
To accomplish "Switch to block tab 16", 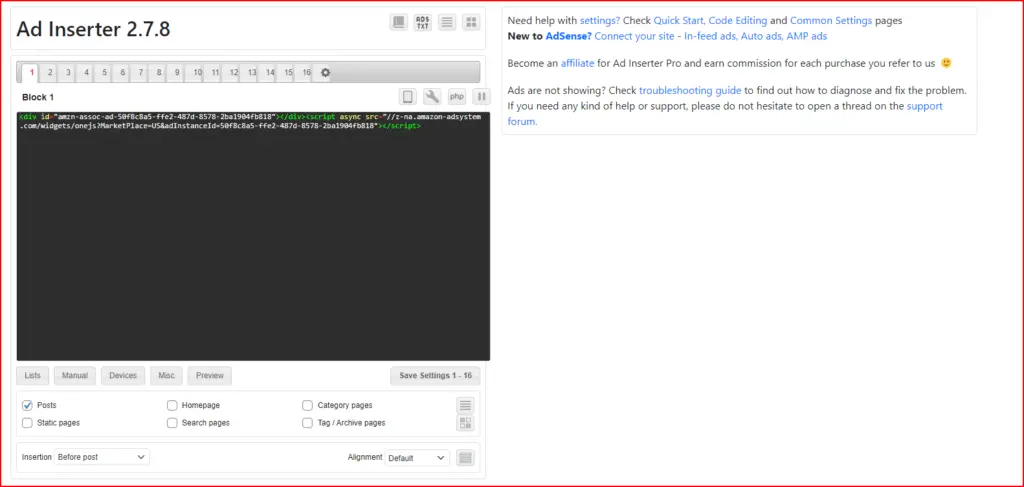I will tap(307, 73).
